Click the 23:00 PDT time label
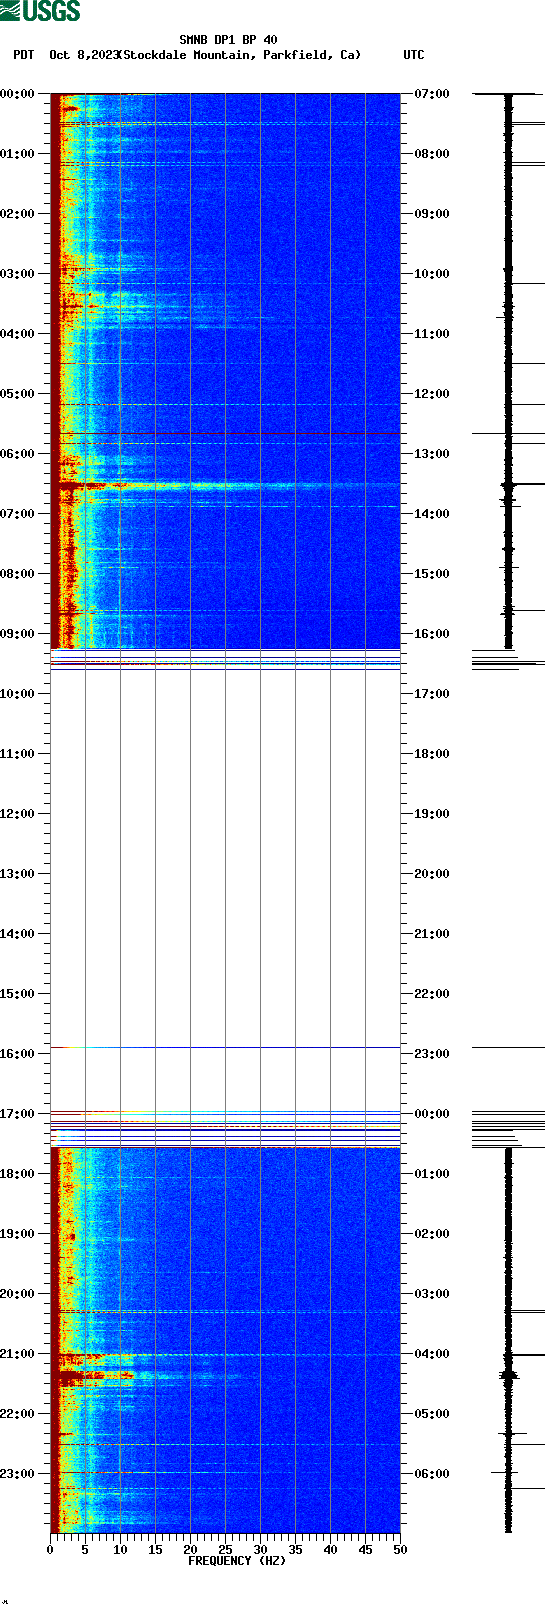This screenshot has height=1613, width=552. [18, 1474]
